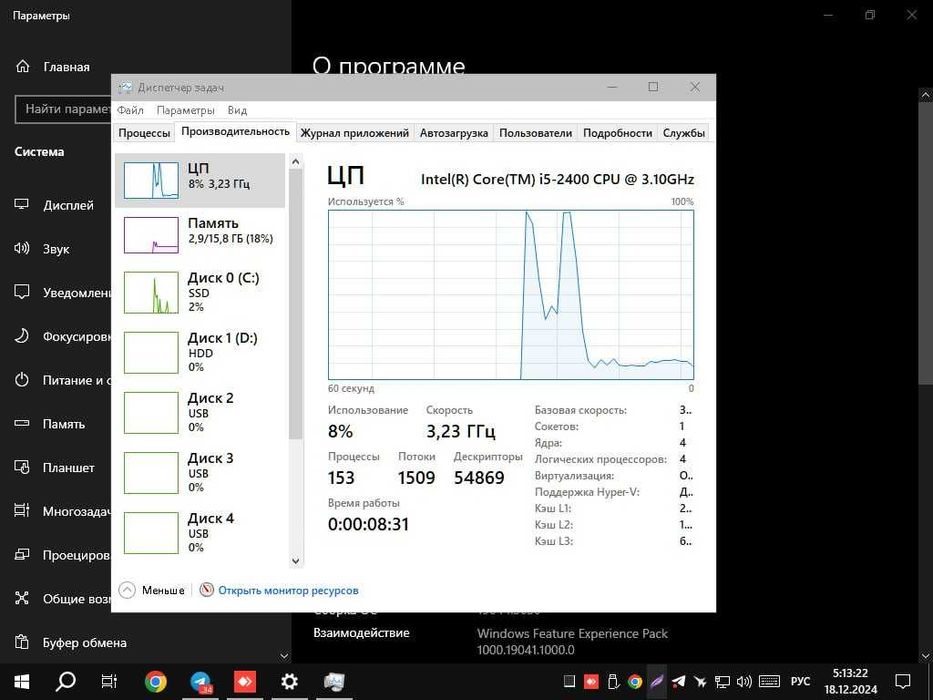Click the Найти параметр search field
Screen dimensions: 933x700
[x=63, y=110]
